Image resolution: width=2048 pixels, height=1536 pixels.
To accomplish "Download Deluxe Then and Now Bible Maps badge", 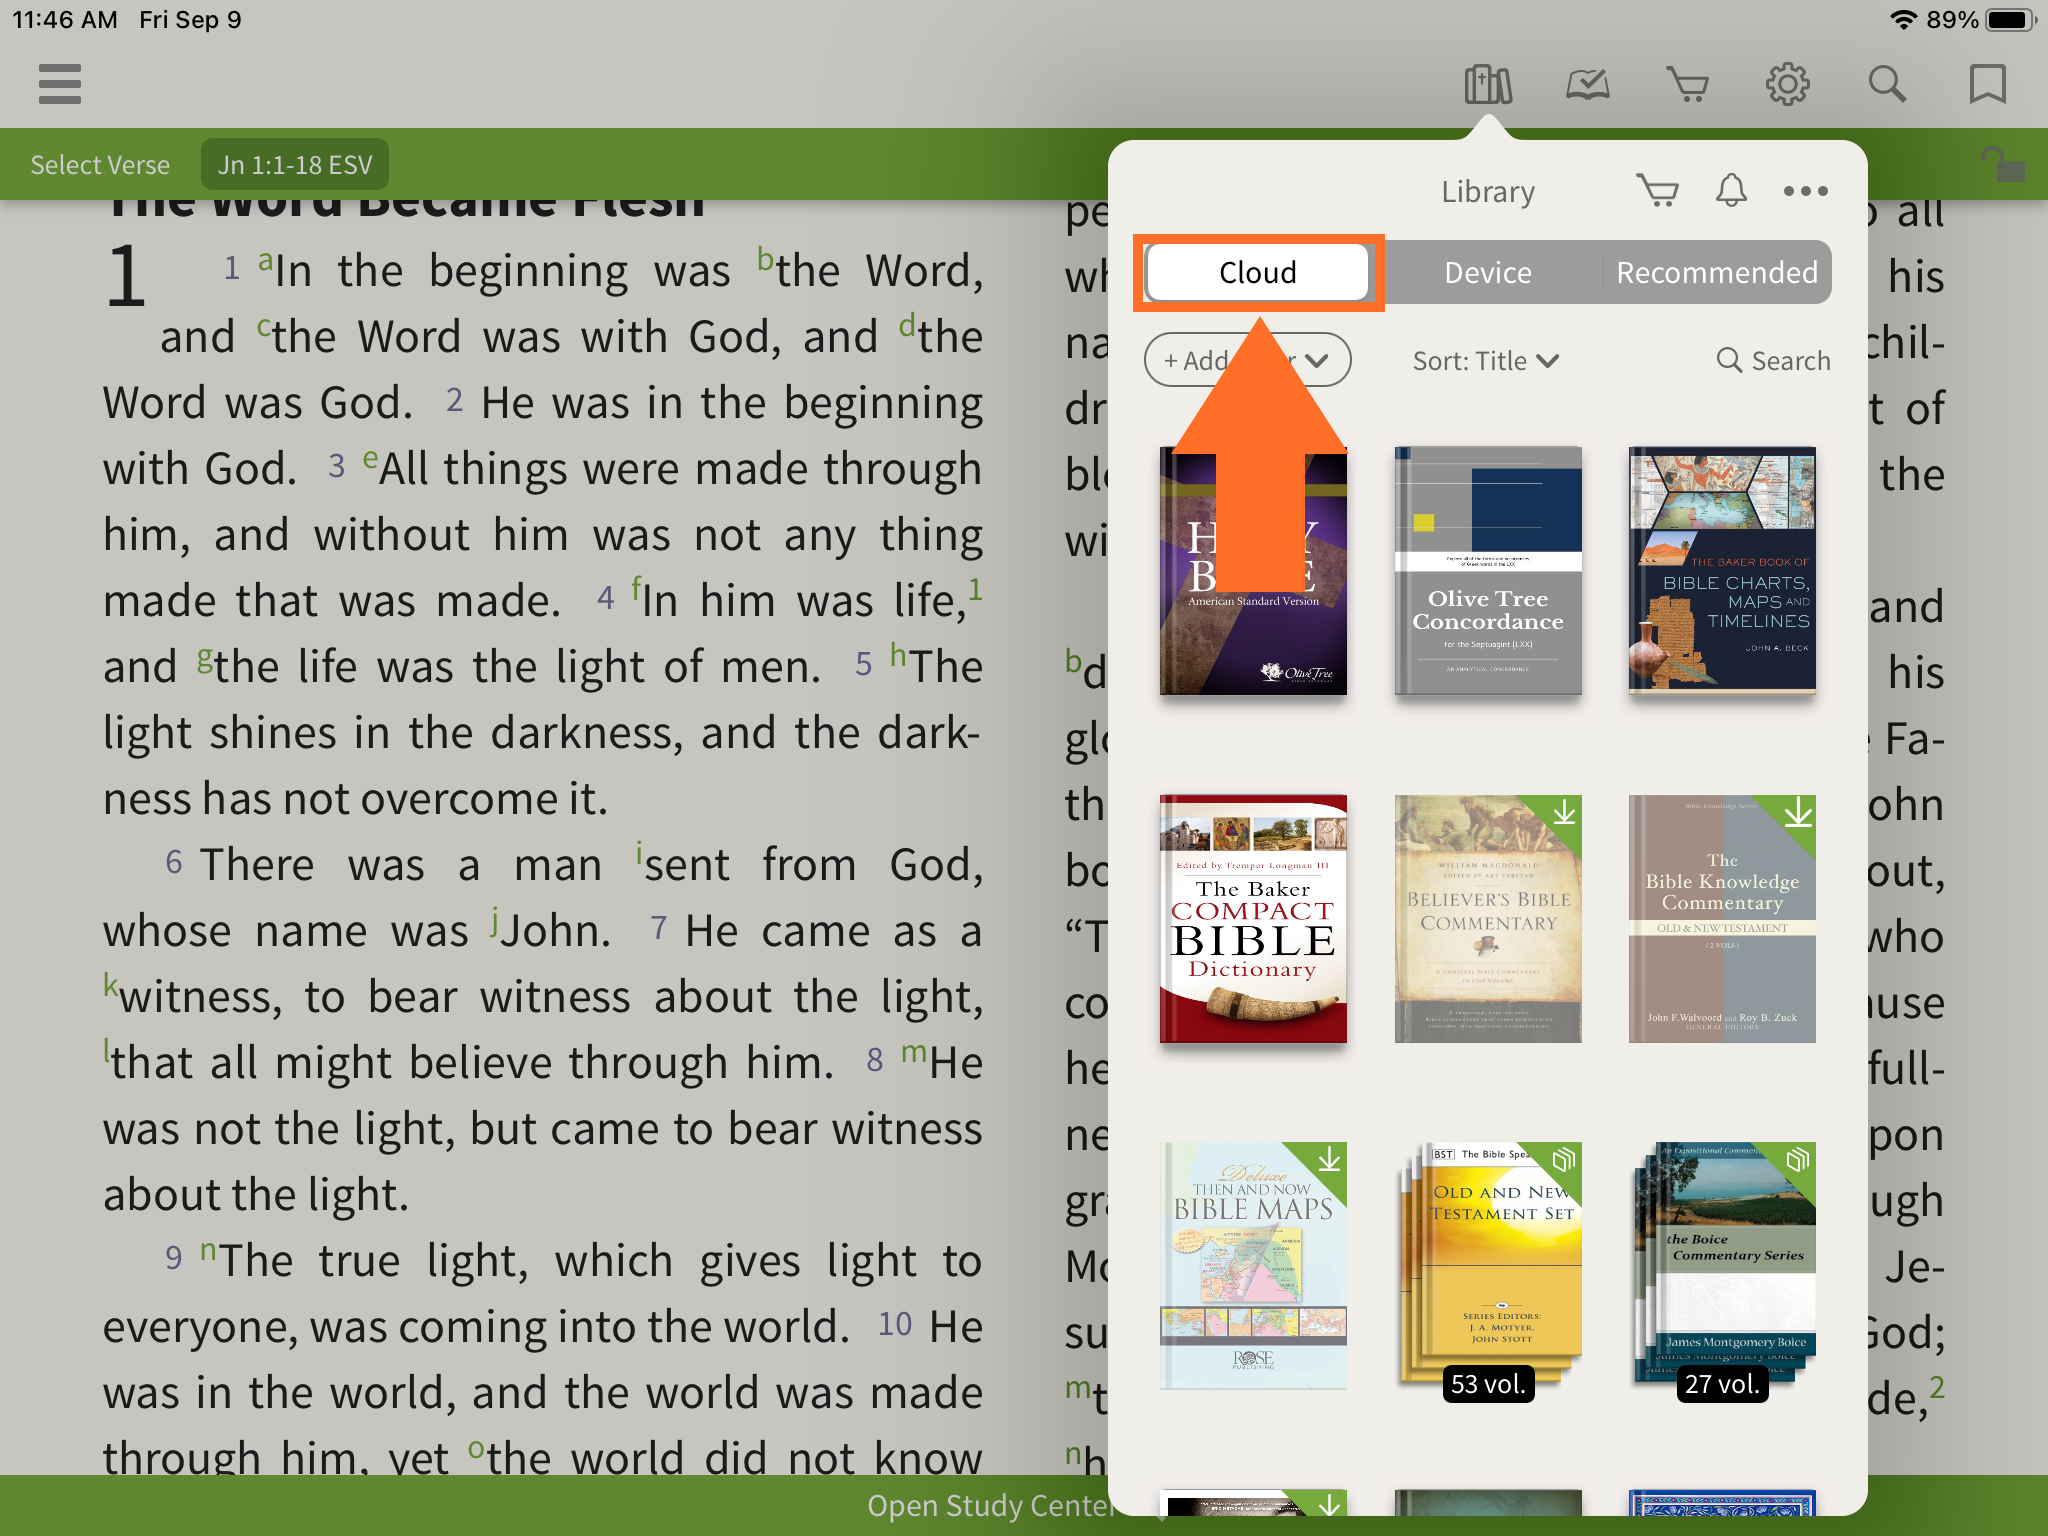I will [x=1329, y=1160].
